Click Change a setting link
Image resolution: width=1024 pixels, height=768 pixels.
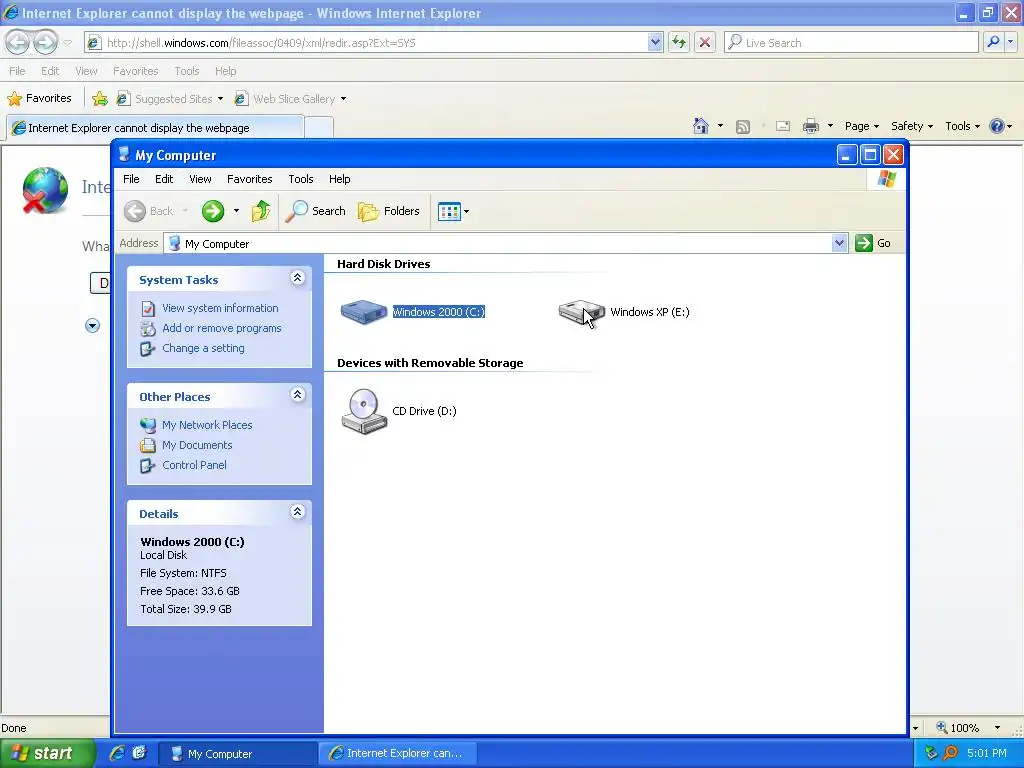tap(203, 349)
